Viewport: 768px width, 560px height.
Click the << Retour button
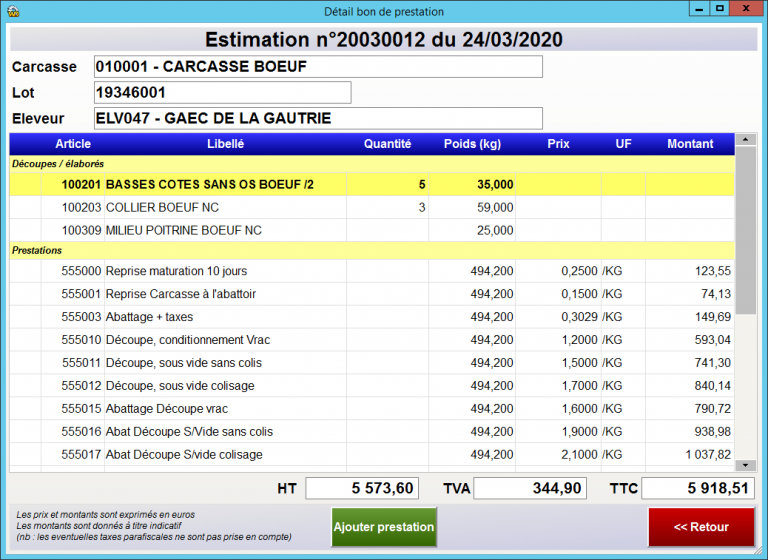point(701,527)
